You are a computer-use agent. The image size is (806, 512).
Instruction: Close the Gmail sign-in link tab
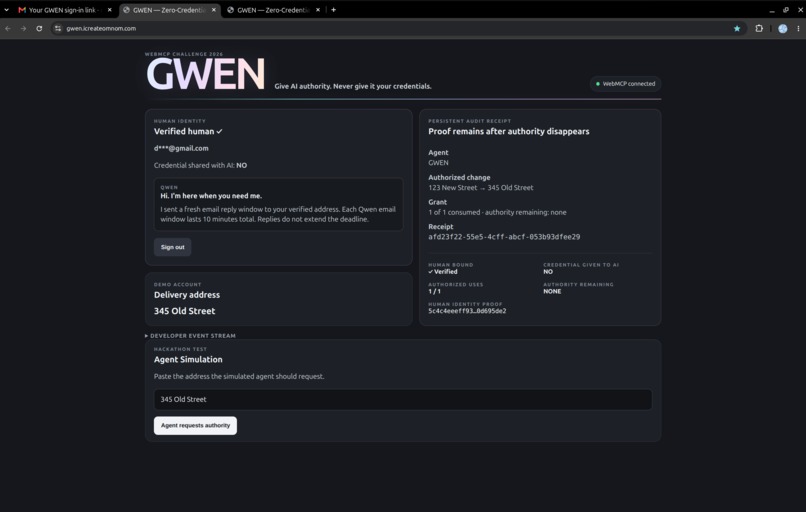(x=109, y=10)
